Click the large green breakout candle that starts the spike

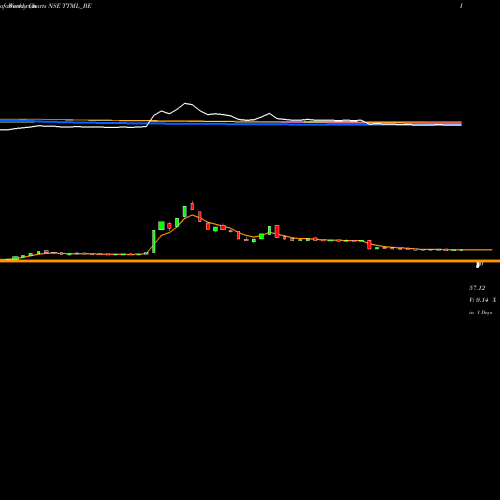tap(154, 241)
